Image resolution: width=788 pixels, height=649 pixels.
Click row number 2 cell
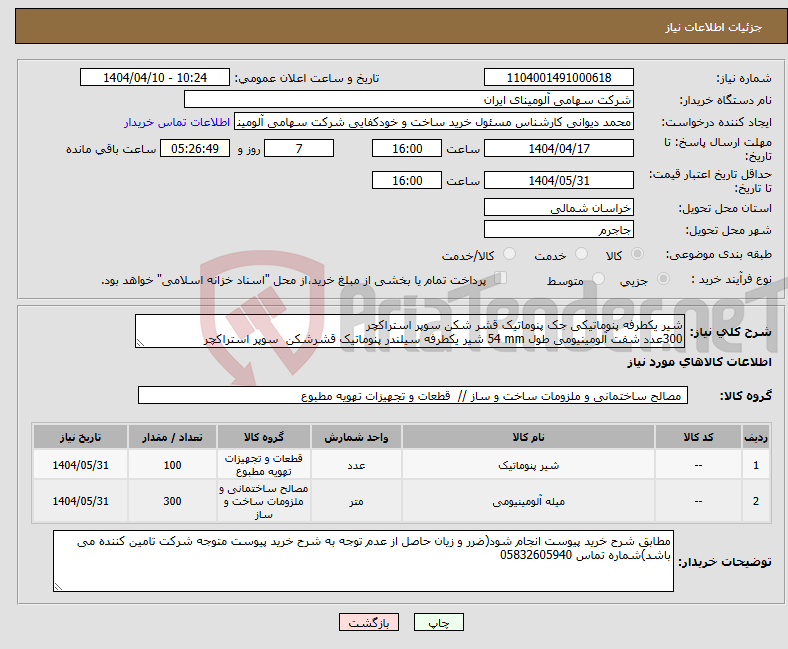[x=756, y=501]
